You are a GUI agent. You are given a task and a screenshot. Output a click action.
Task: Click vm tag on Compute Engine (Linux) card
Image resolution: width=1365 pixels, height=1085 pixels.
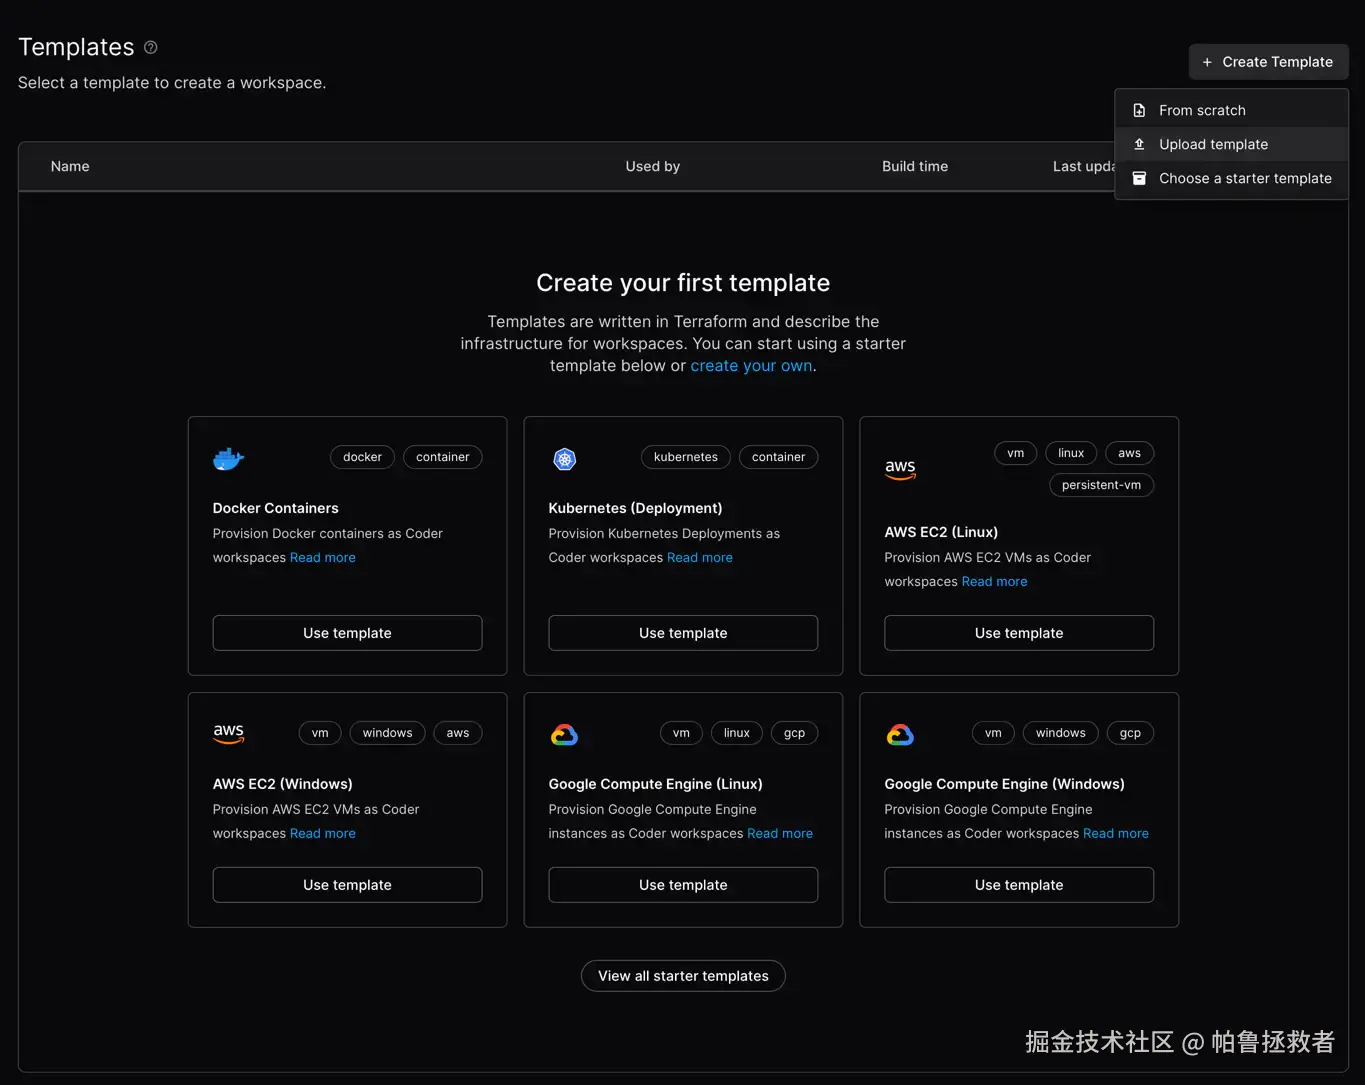click(682, 733)
